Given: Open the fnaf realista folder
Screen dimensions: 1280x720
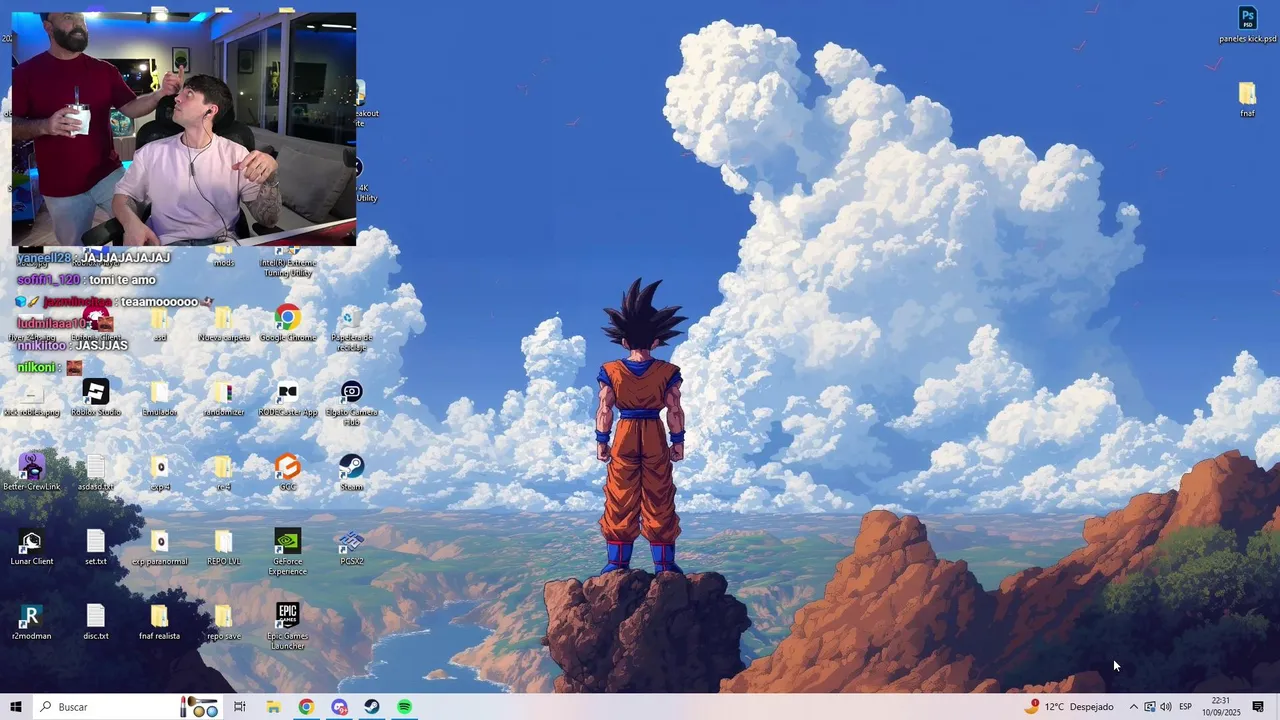Looking at the screenshot, I should click(x=159, y=621).
